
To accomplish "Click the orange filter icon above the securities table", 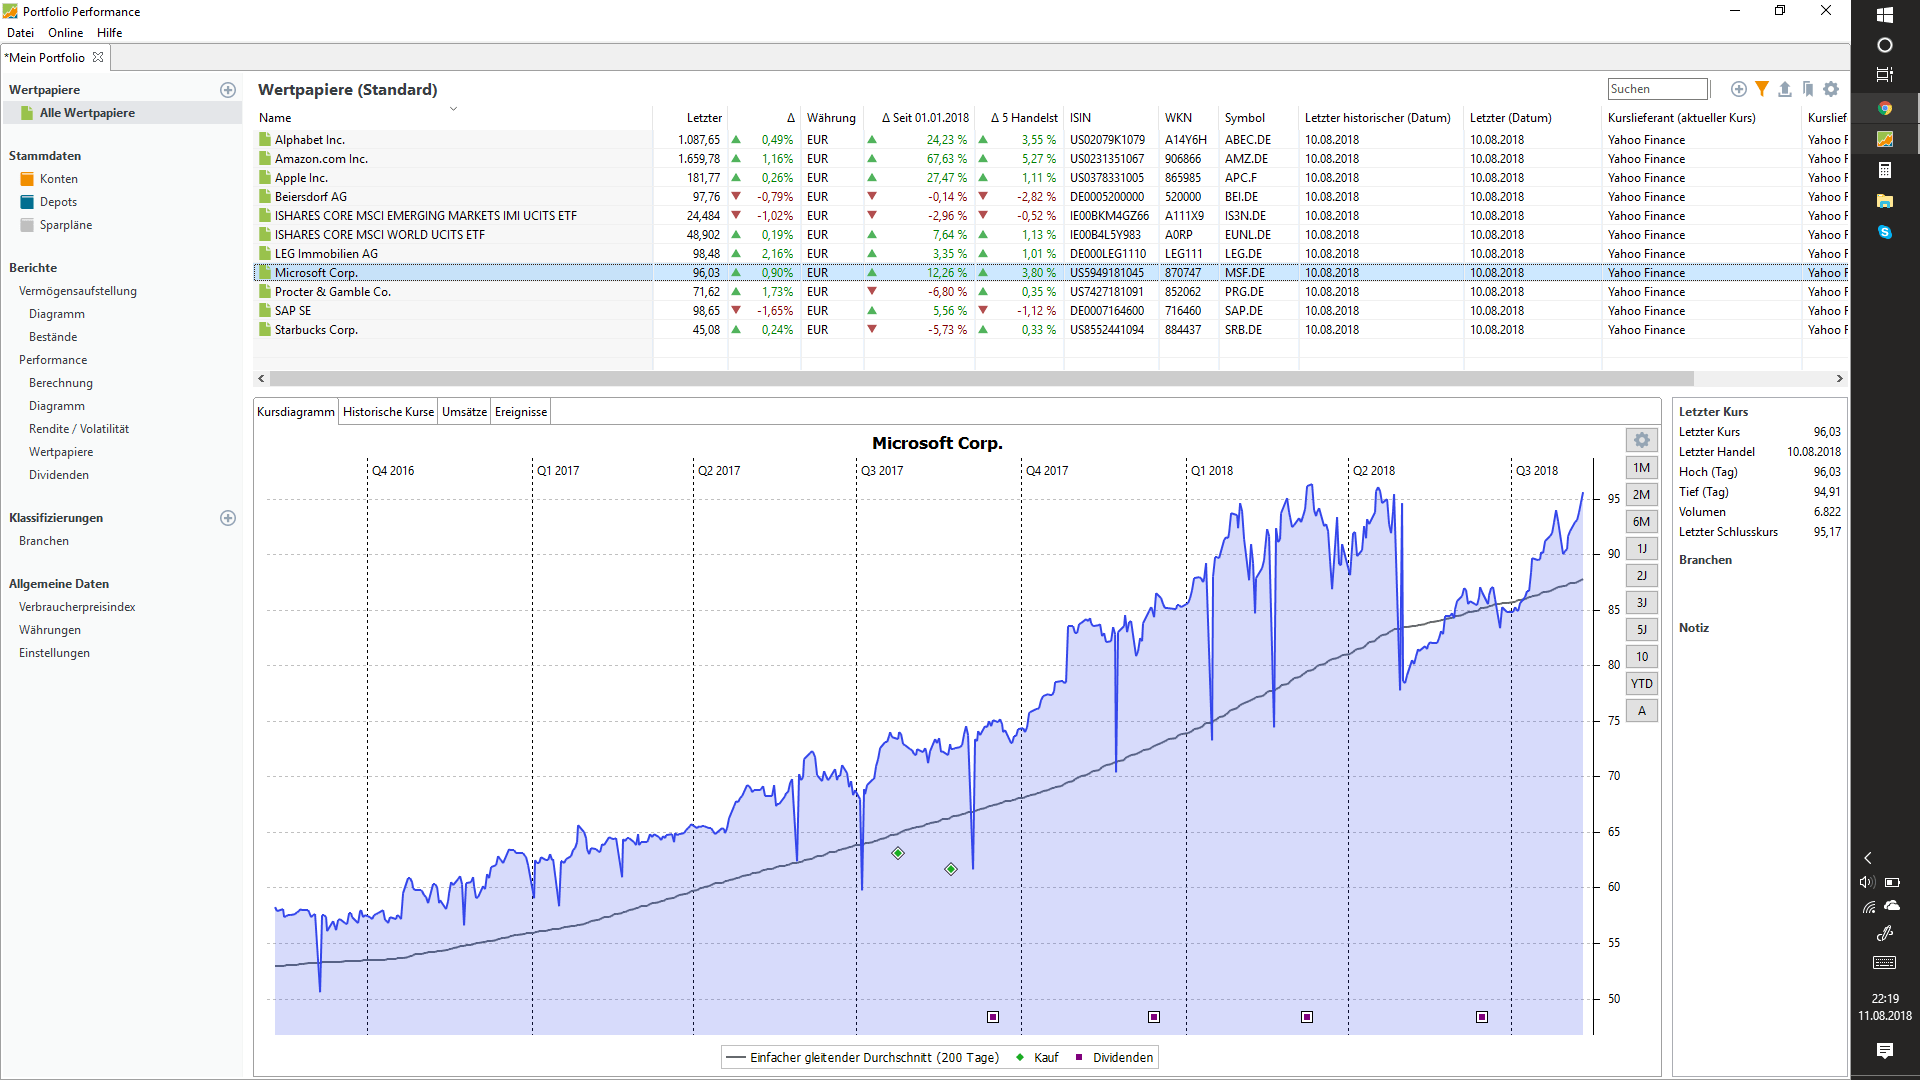I will point(1762,89).
